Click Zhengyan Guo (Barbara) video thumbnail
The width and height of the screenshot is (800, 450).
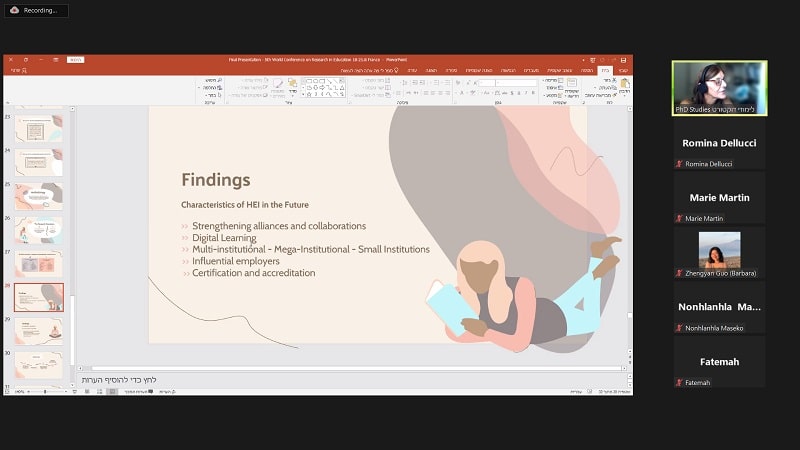719,250
